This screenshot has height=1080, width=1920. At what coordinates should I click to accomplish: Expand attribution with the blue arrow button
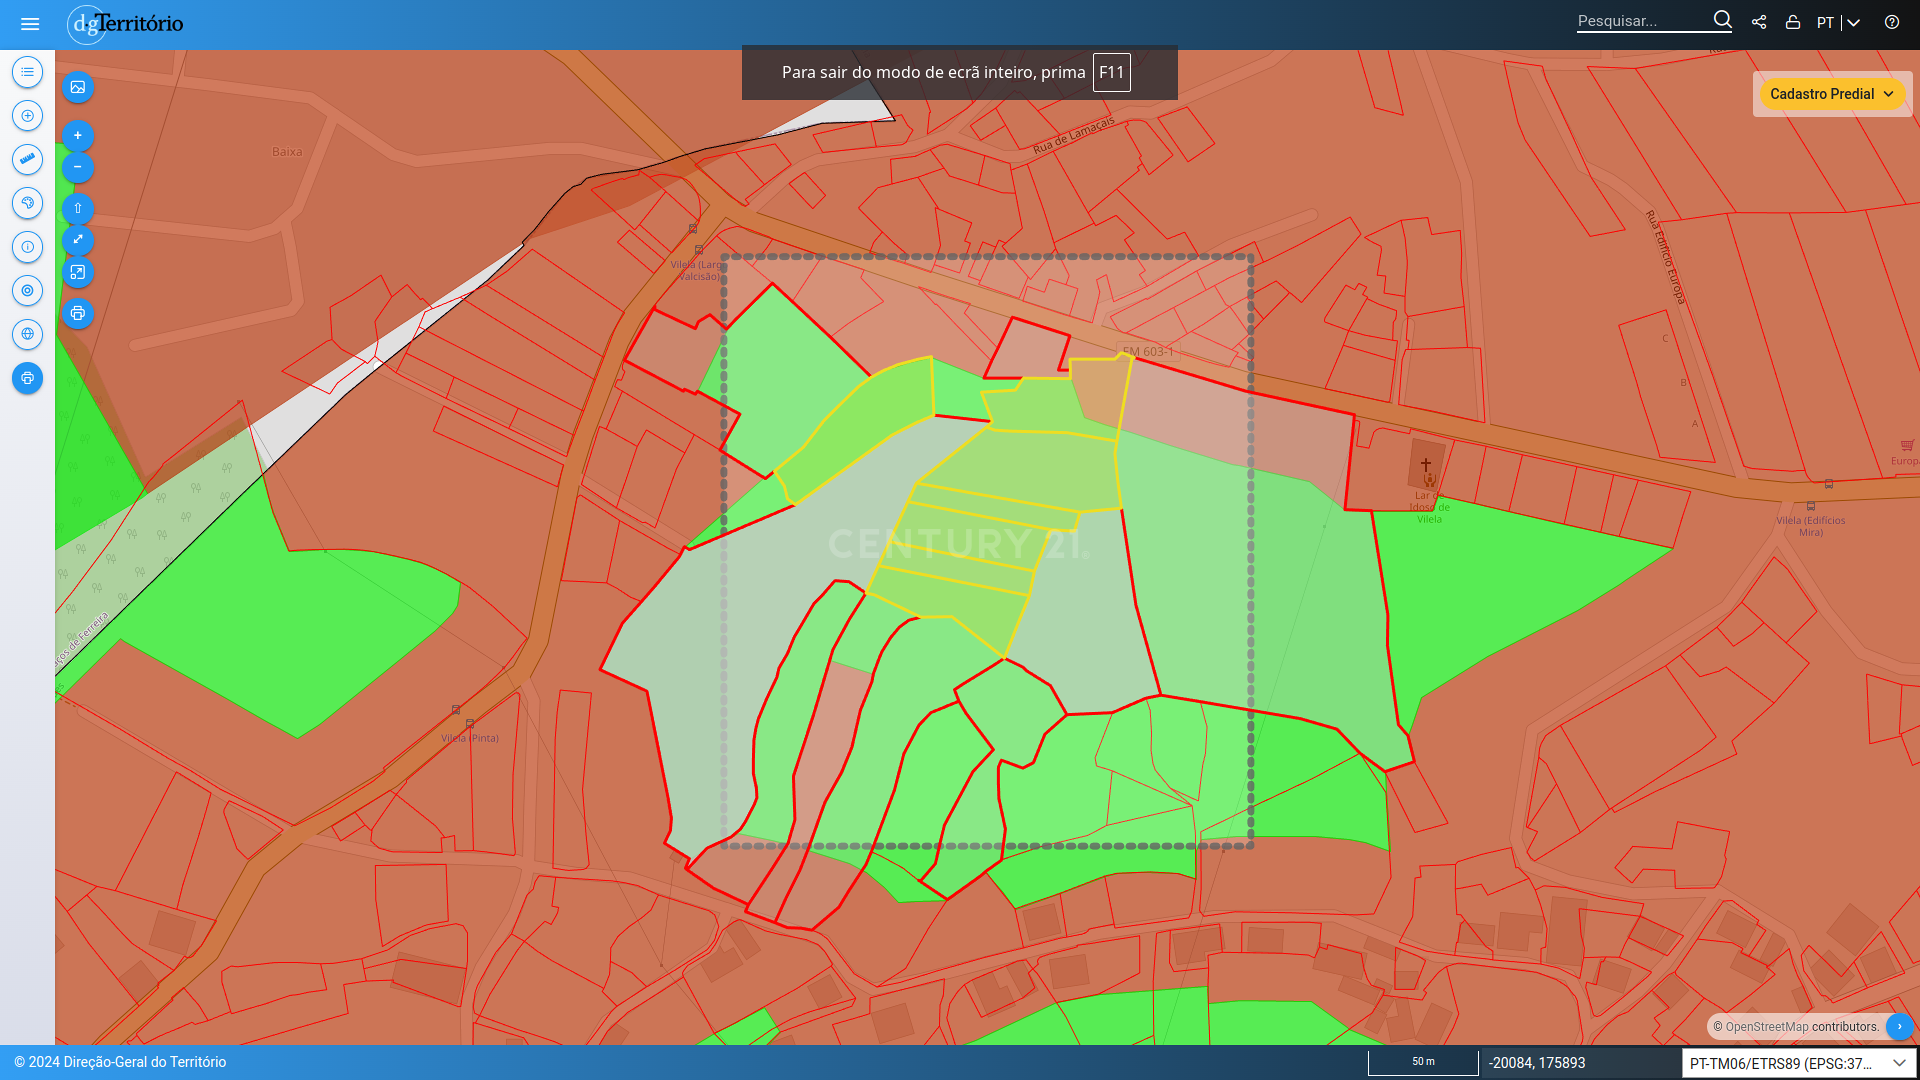pyautogui.click(x=1899, y=1027)
